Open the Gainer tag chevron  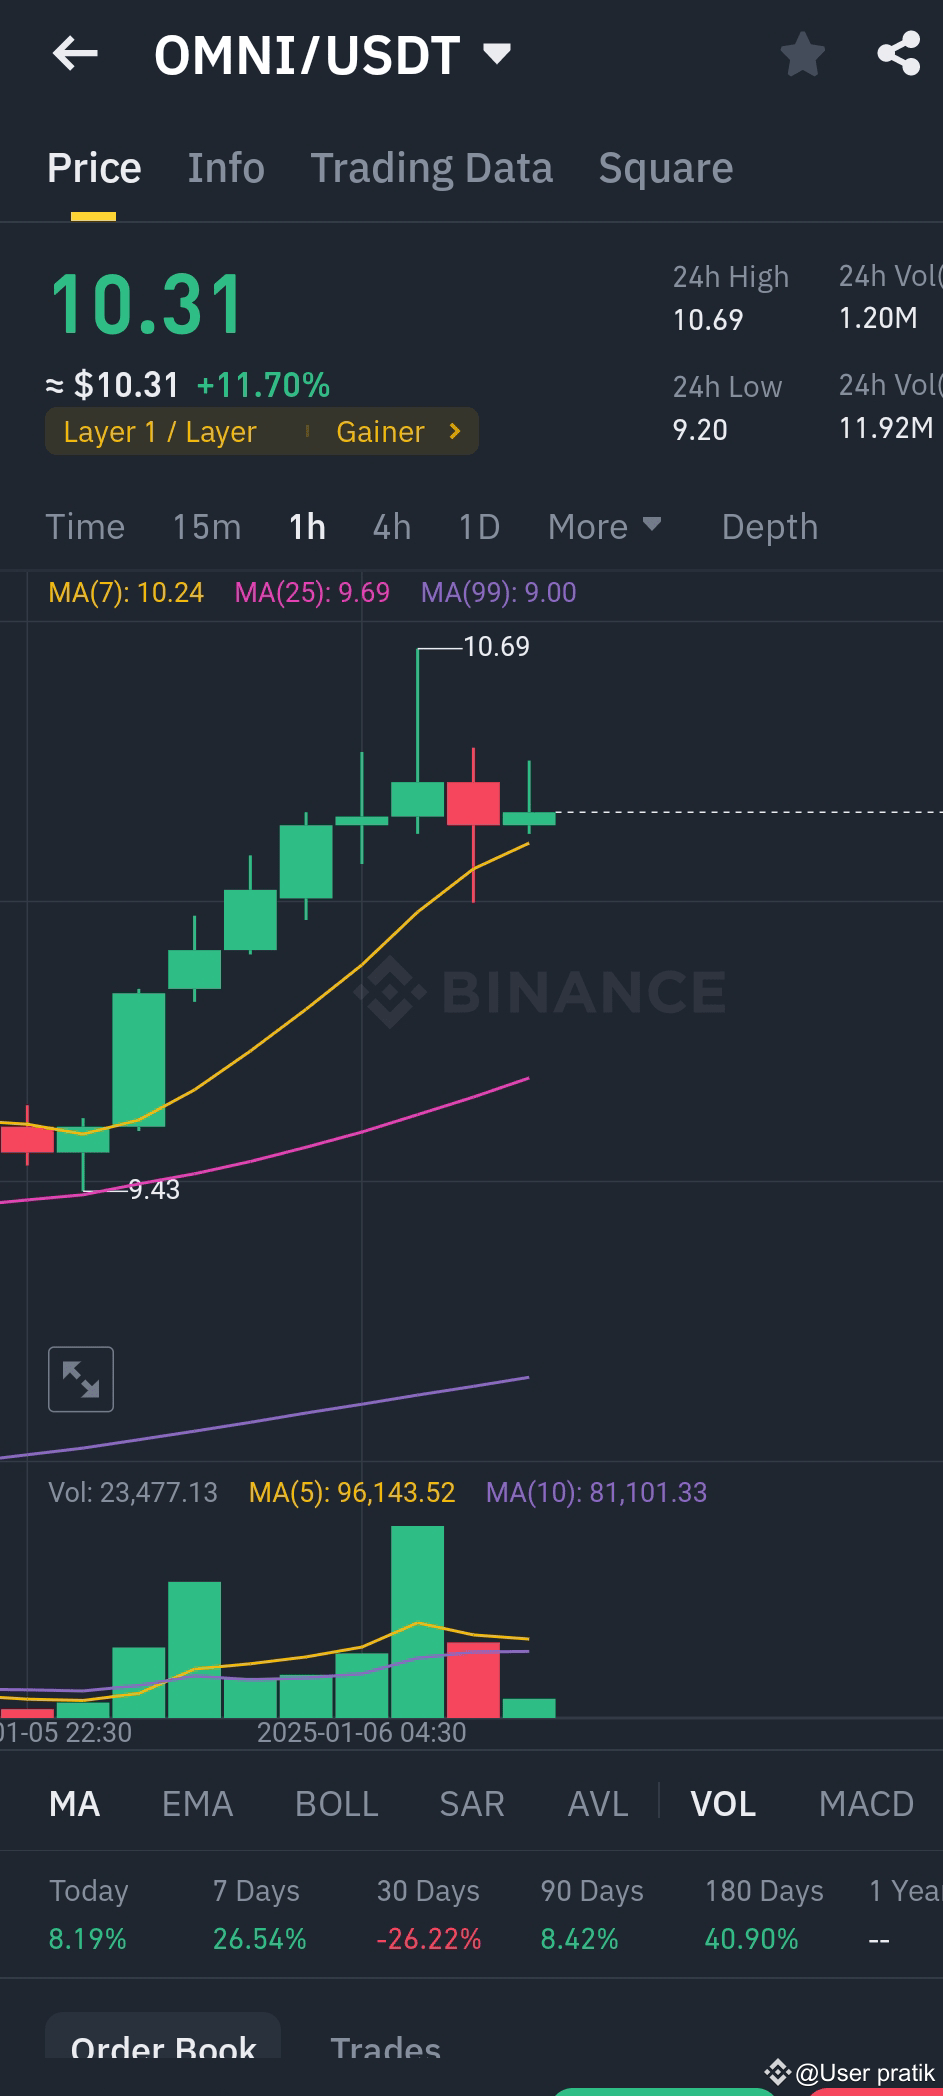point(455,431)
